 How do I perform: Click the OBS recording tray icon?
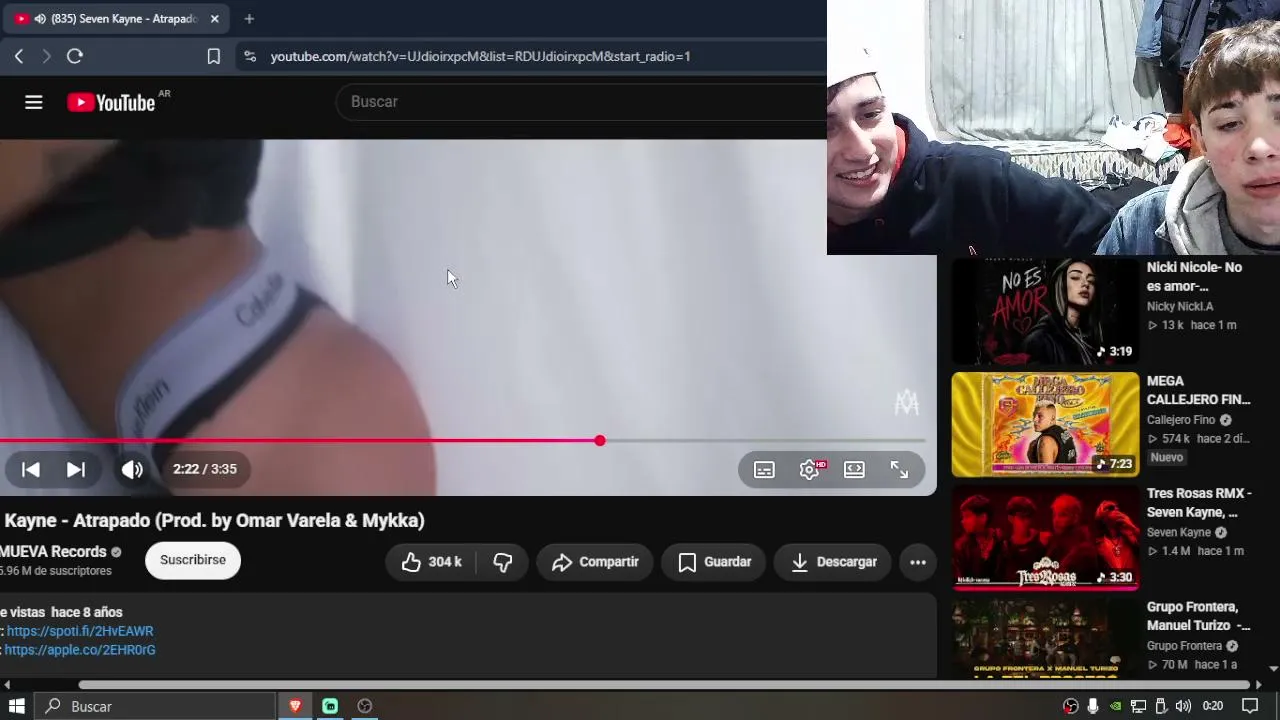tap(1071, 706)
